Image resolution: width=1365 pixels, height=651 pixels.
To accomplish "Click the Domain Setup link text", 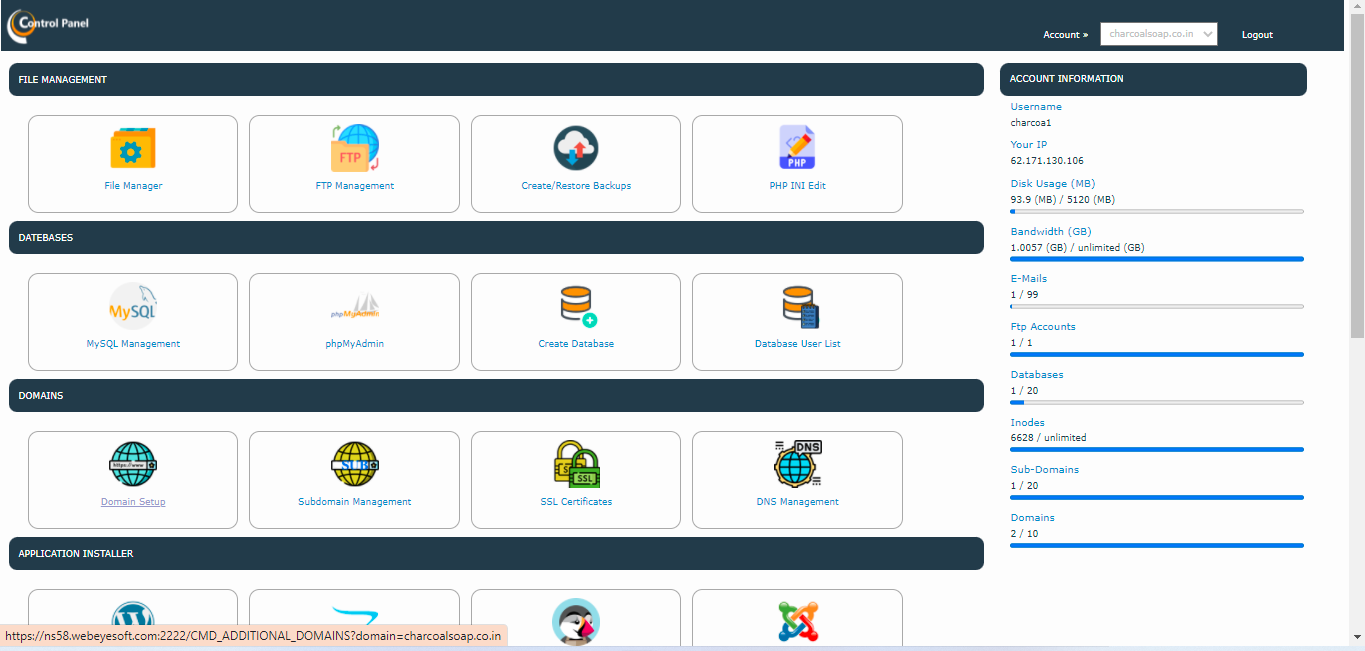I will (x=133, y=502).
